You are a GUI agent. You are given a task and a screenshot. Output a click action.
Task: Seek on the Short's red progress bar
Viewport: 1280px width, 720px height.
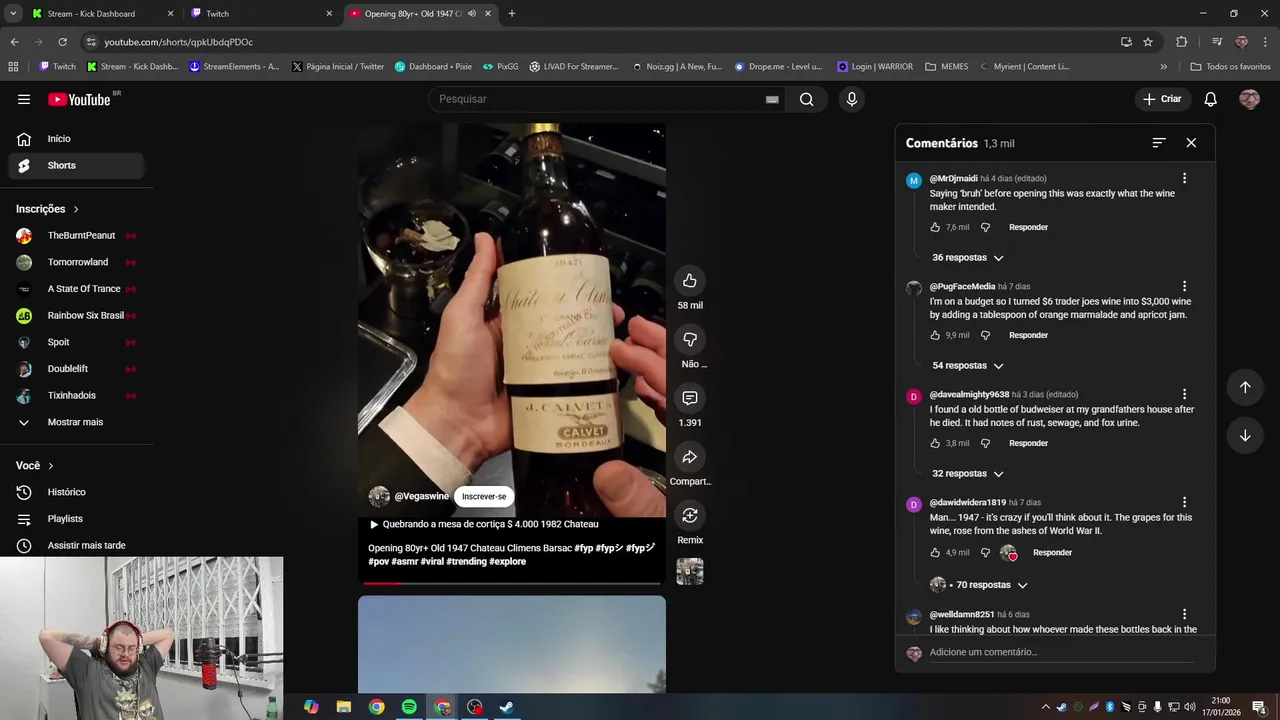click(511, 583)
